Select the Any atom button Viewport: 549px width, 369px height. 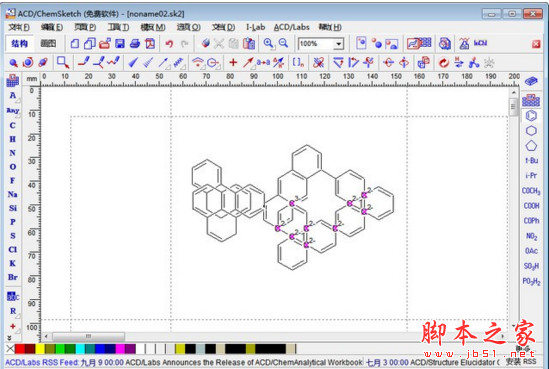click(x=13, y=111)
